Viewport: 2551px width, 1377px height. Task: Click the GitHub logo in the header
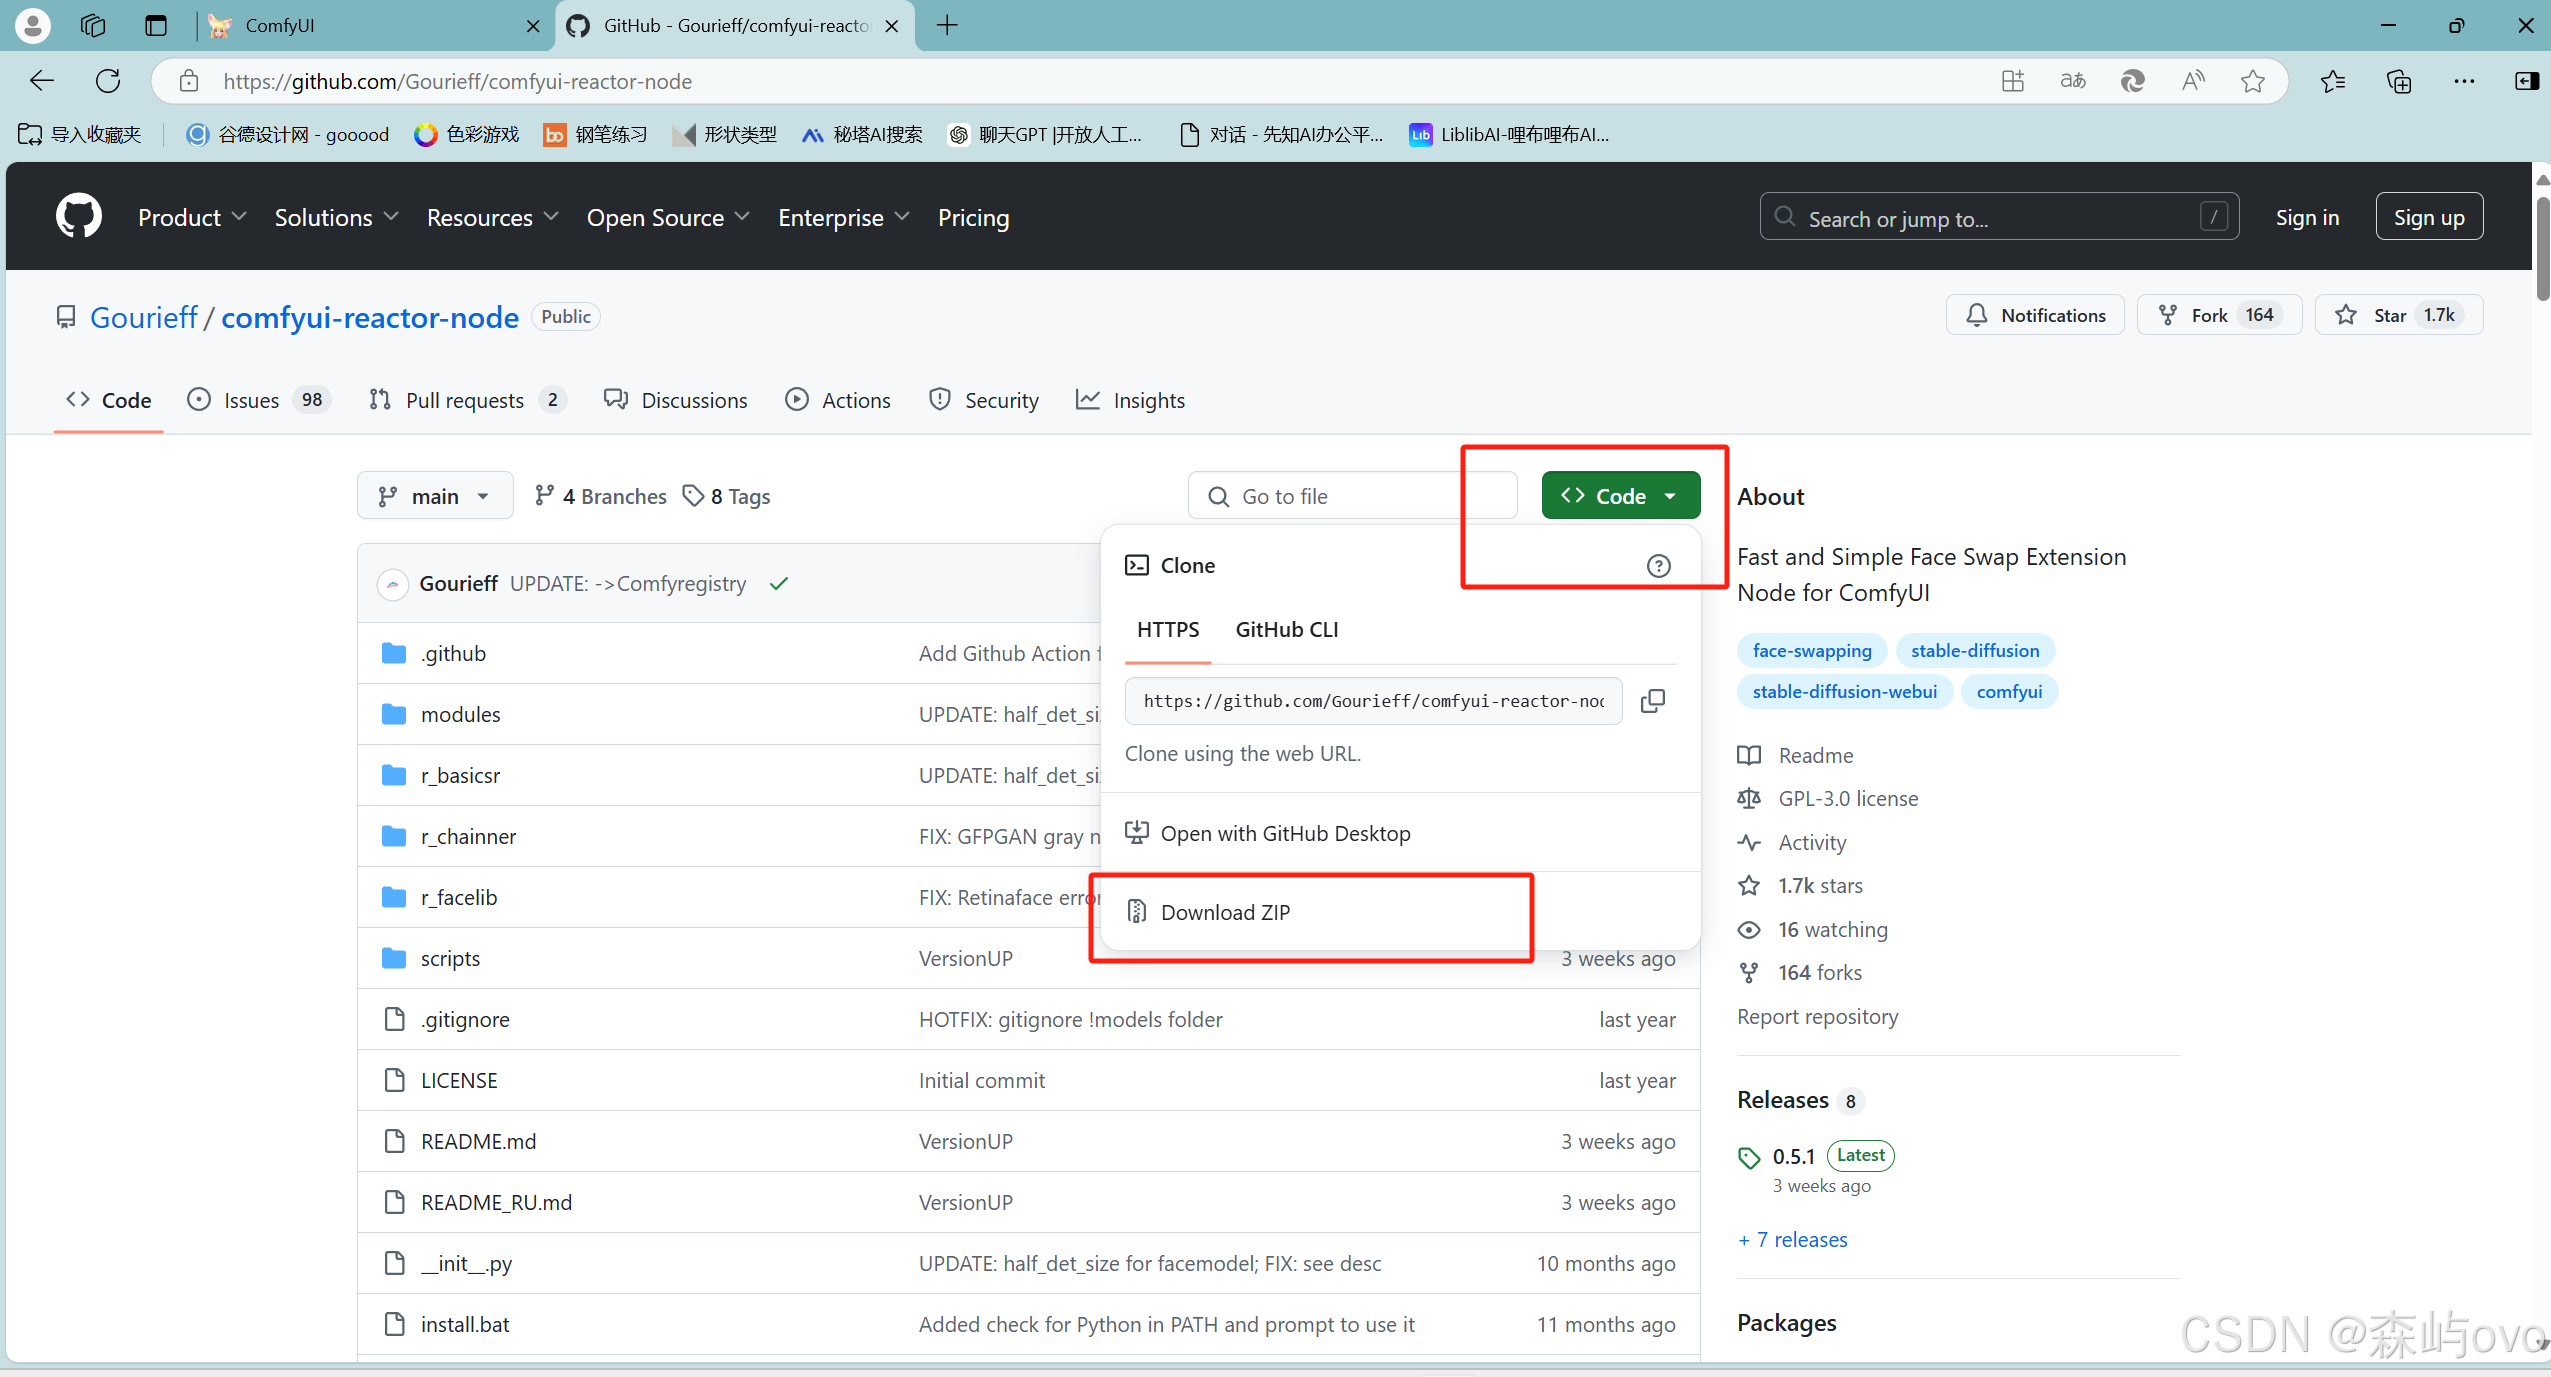[x=79, y=217]
